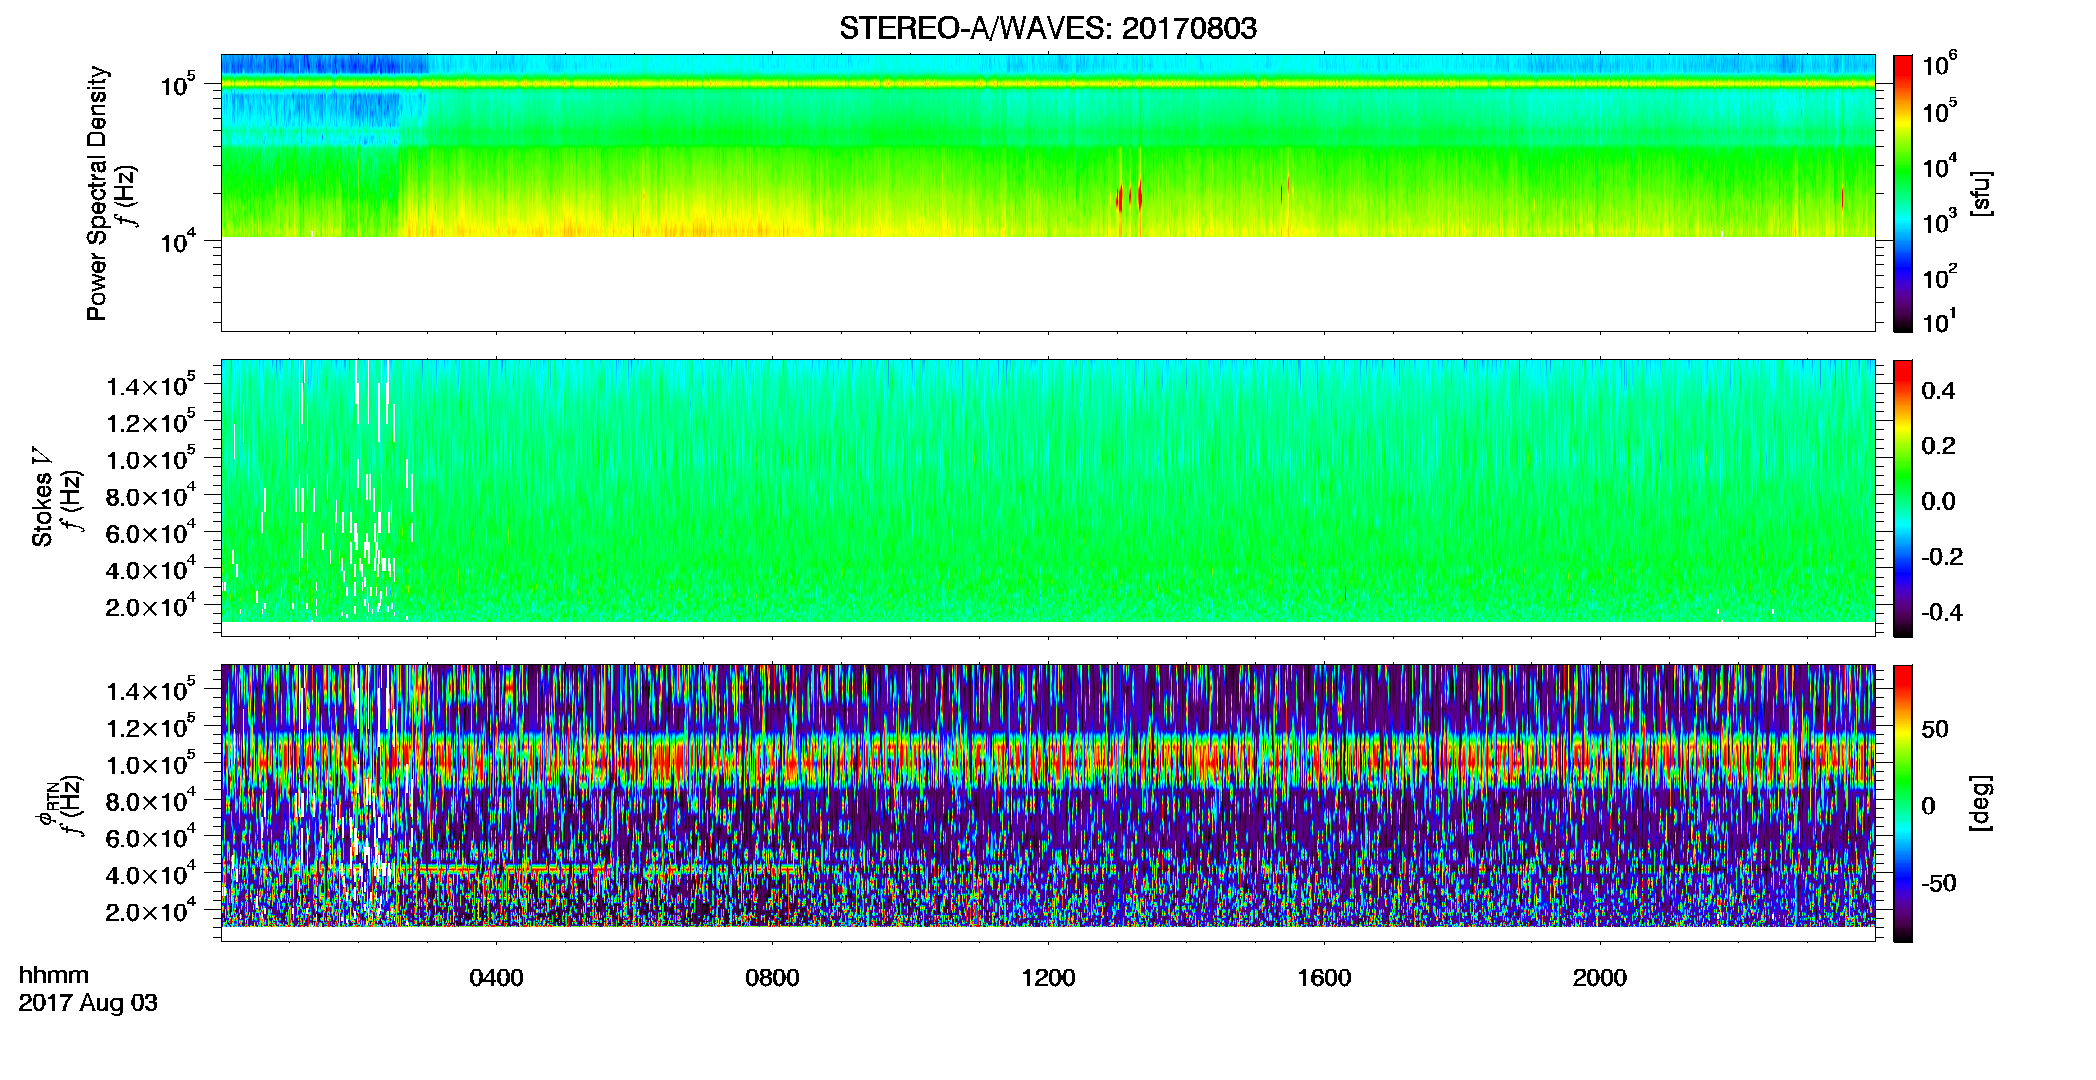This screenshot has width=2096, height=1080.
Task: Click the red band in phi RTN panel
Action: [x=1047, y=765]
